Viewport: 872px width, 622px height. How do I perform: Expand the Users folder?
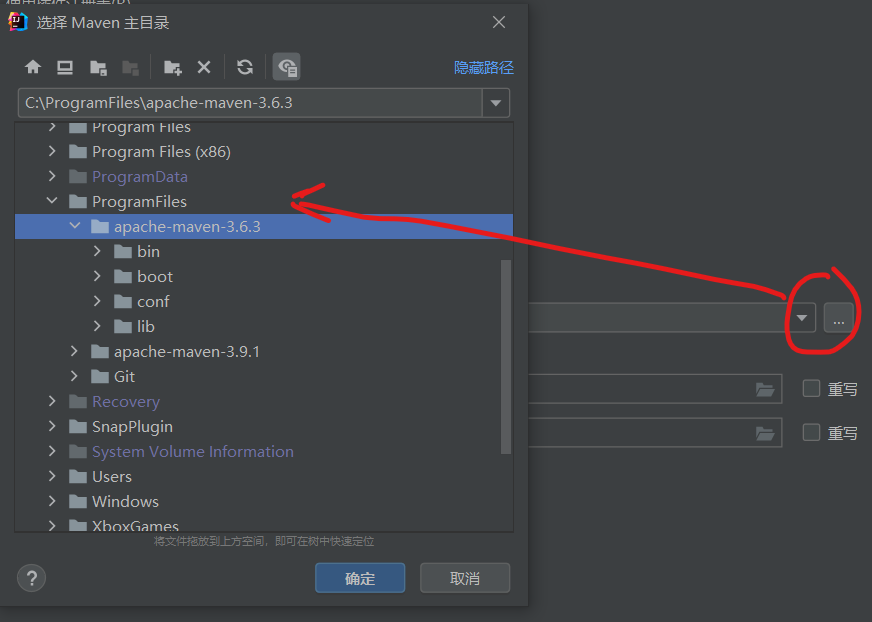pos(52,476)
